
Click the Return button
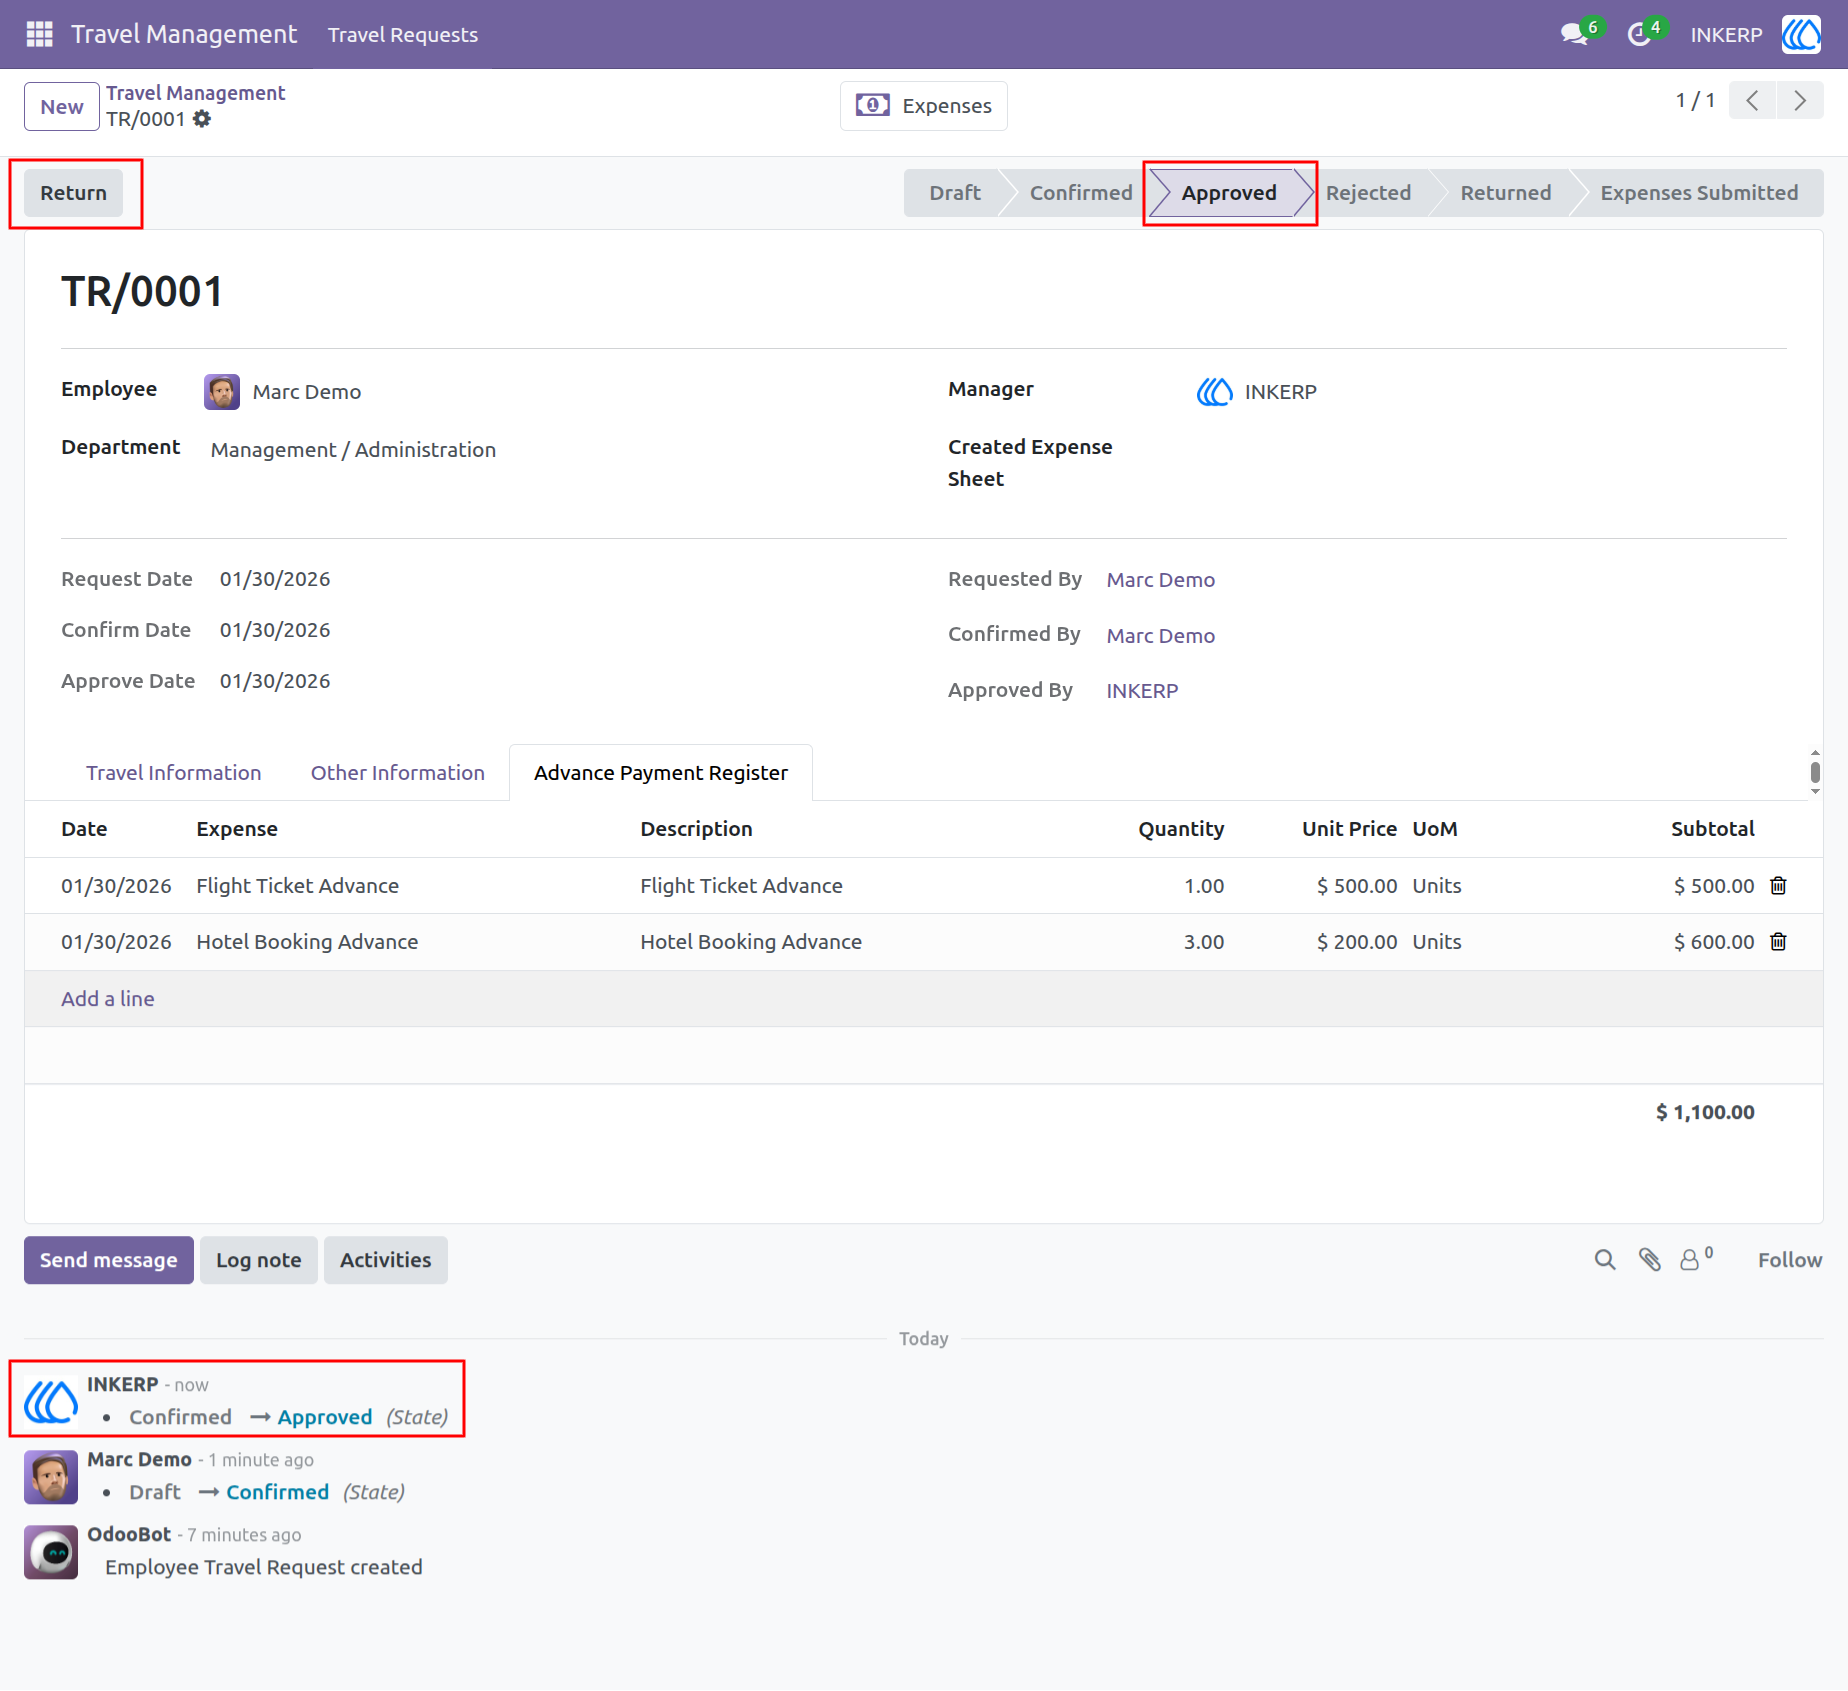(x=73, y=193)
